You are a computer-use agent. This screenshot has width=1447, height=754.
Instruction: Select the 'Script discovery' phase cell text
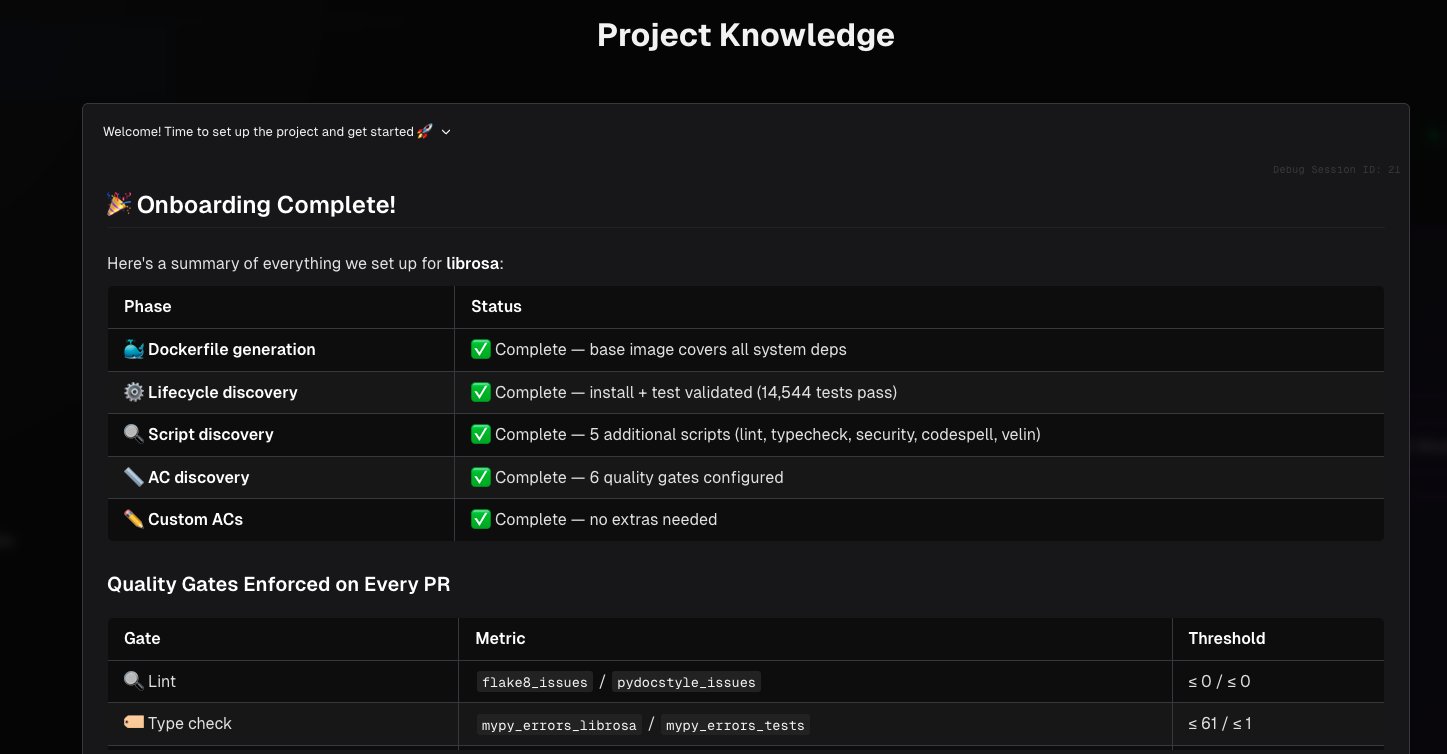click(211, 435)
